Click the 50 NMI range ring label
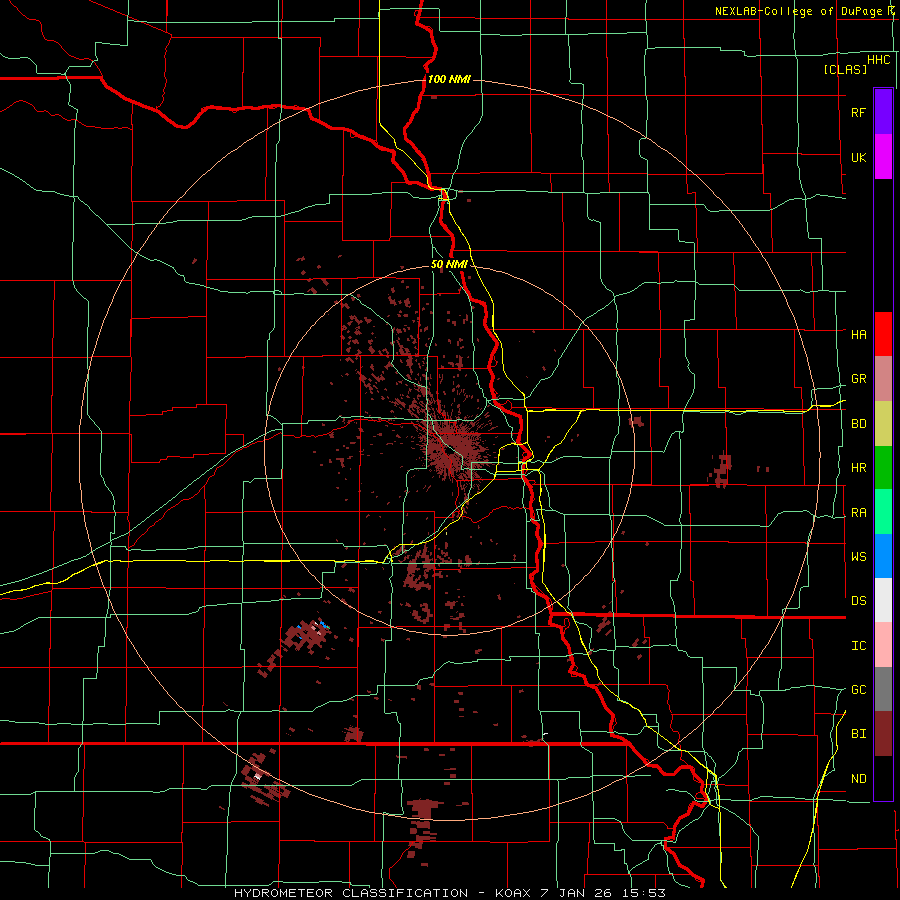This screenshot has height=900, width=900. (x=449, y=264)
